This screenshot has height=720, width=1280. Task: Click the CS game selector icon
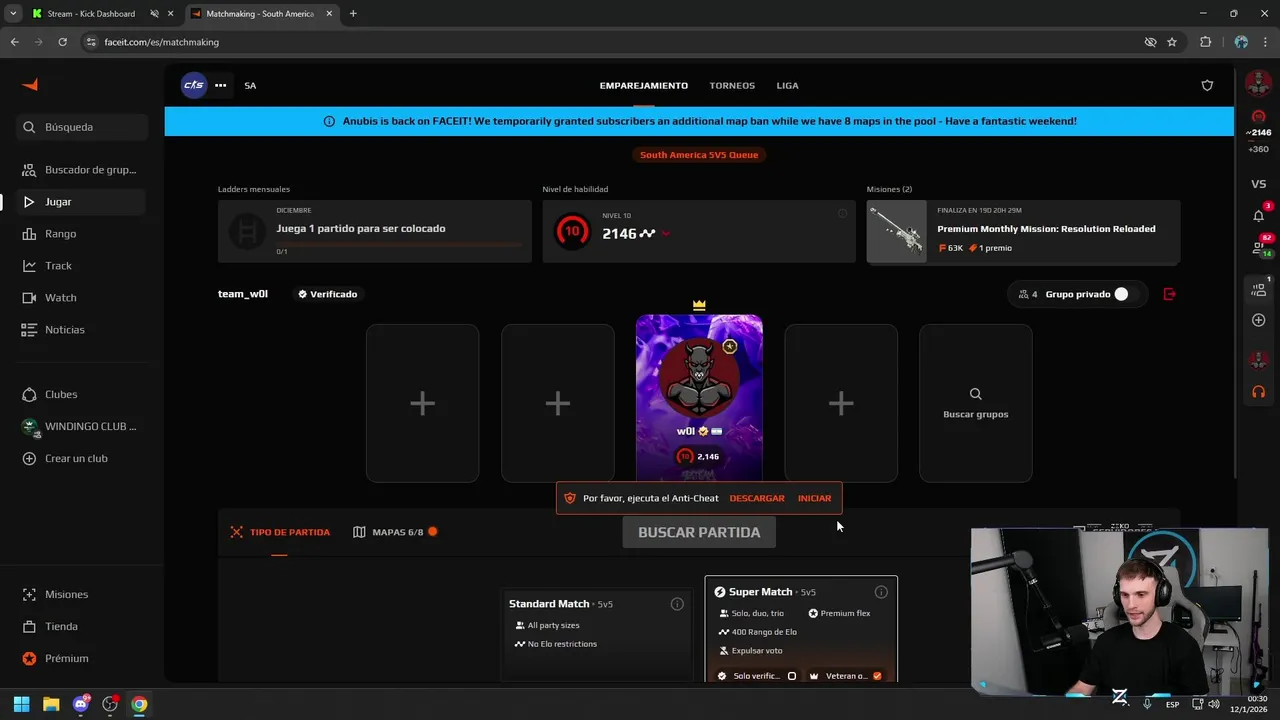(194, 85)
